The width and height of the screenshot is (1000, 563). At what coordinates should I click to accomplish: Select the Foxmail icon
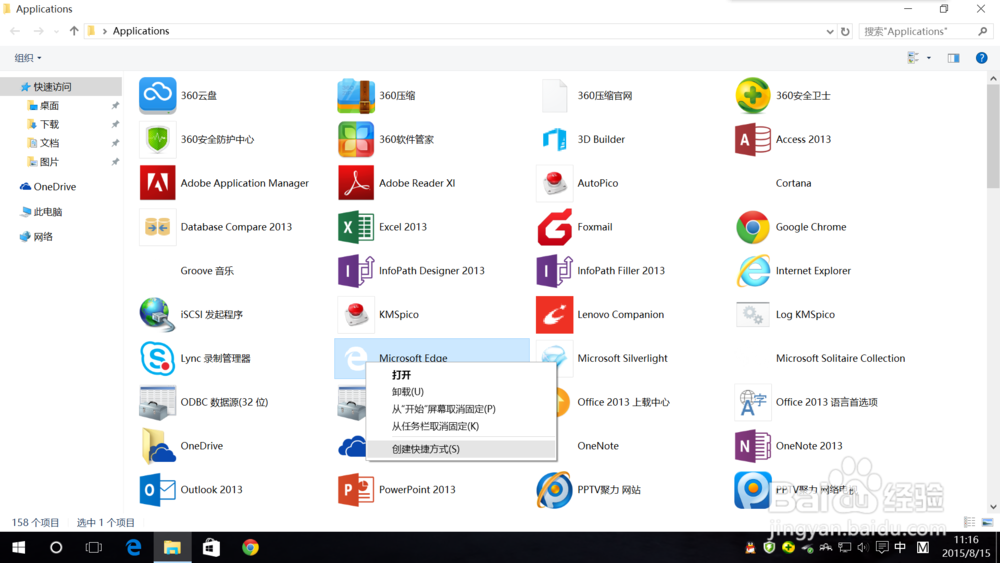[x=554, y=227]
